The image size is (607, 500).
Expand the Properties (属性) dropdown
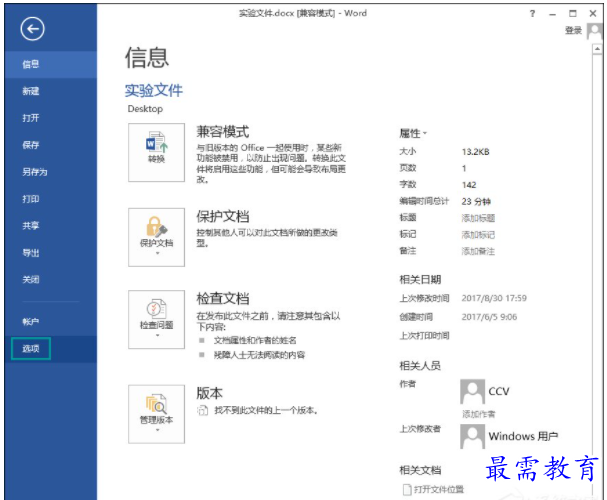point(413,134)
